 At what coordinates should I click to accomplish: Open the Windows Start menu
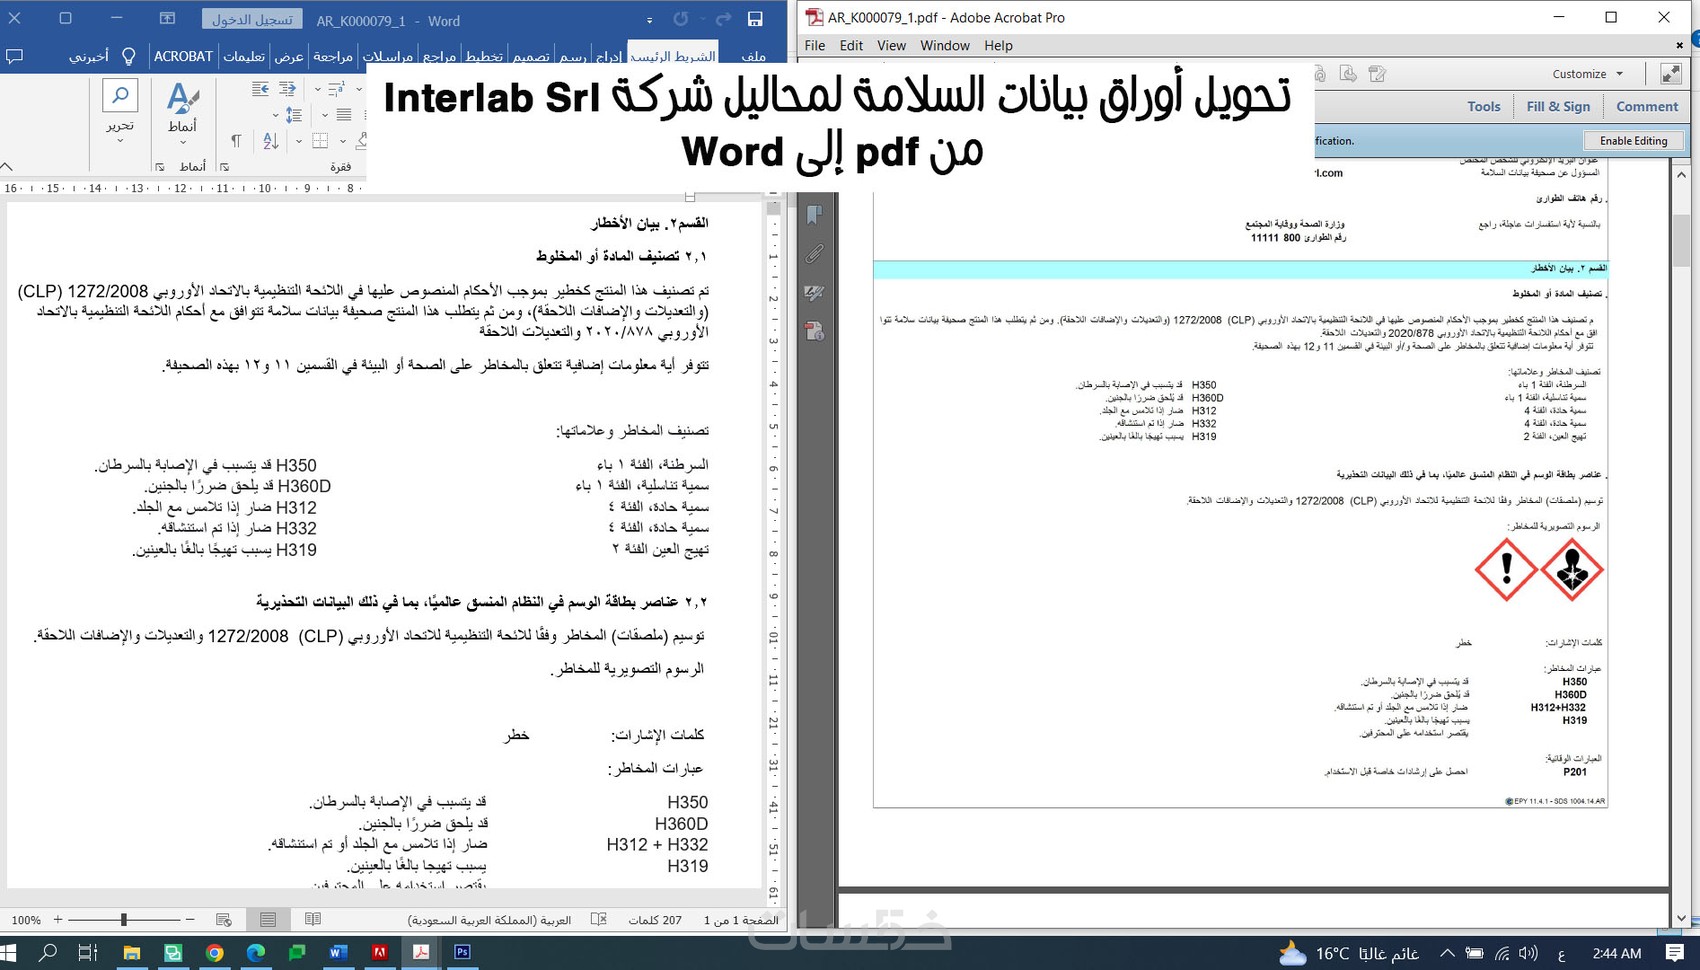click(10, 952)
